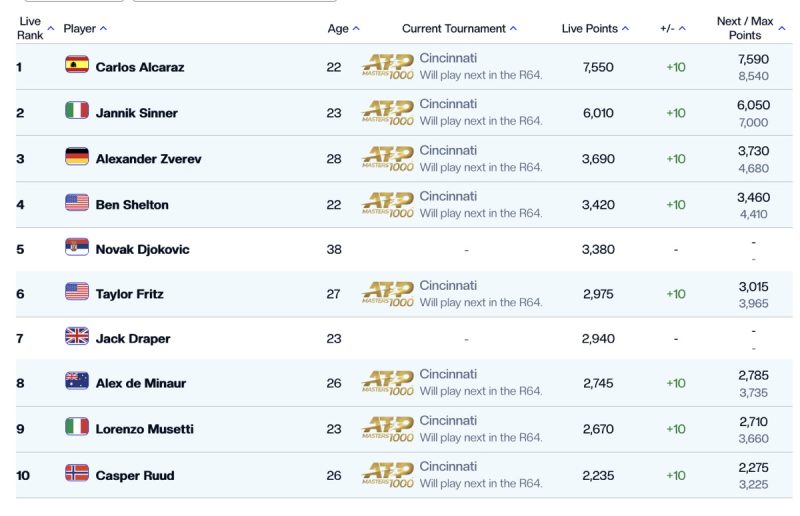Sort by Live Points column

(x=595, y=29)
